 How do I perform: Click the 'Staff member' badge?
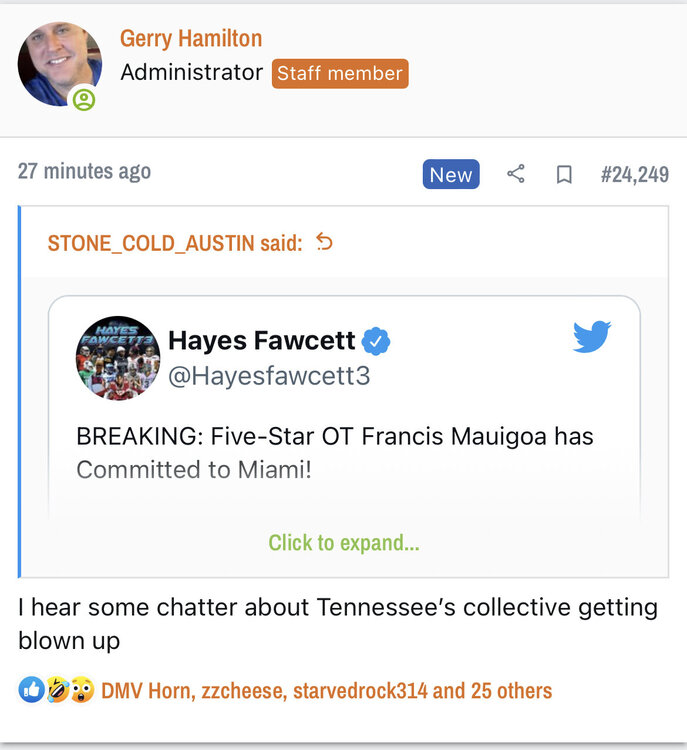340,73
